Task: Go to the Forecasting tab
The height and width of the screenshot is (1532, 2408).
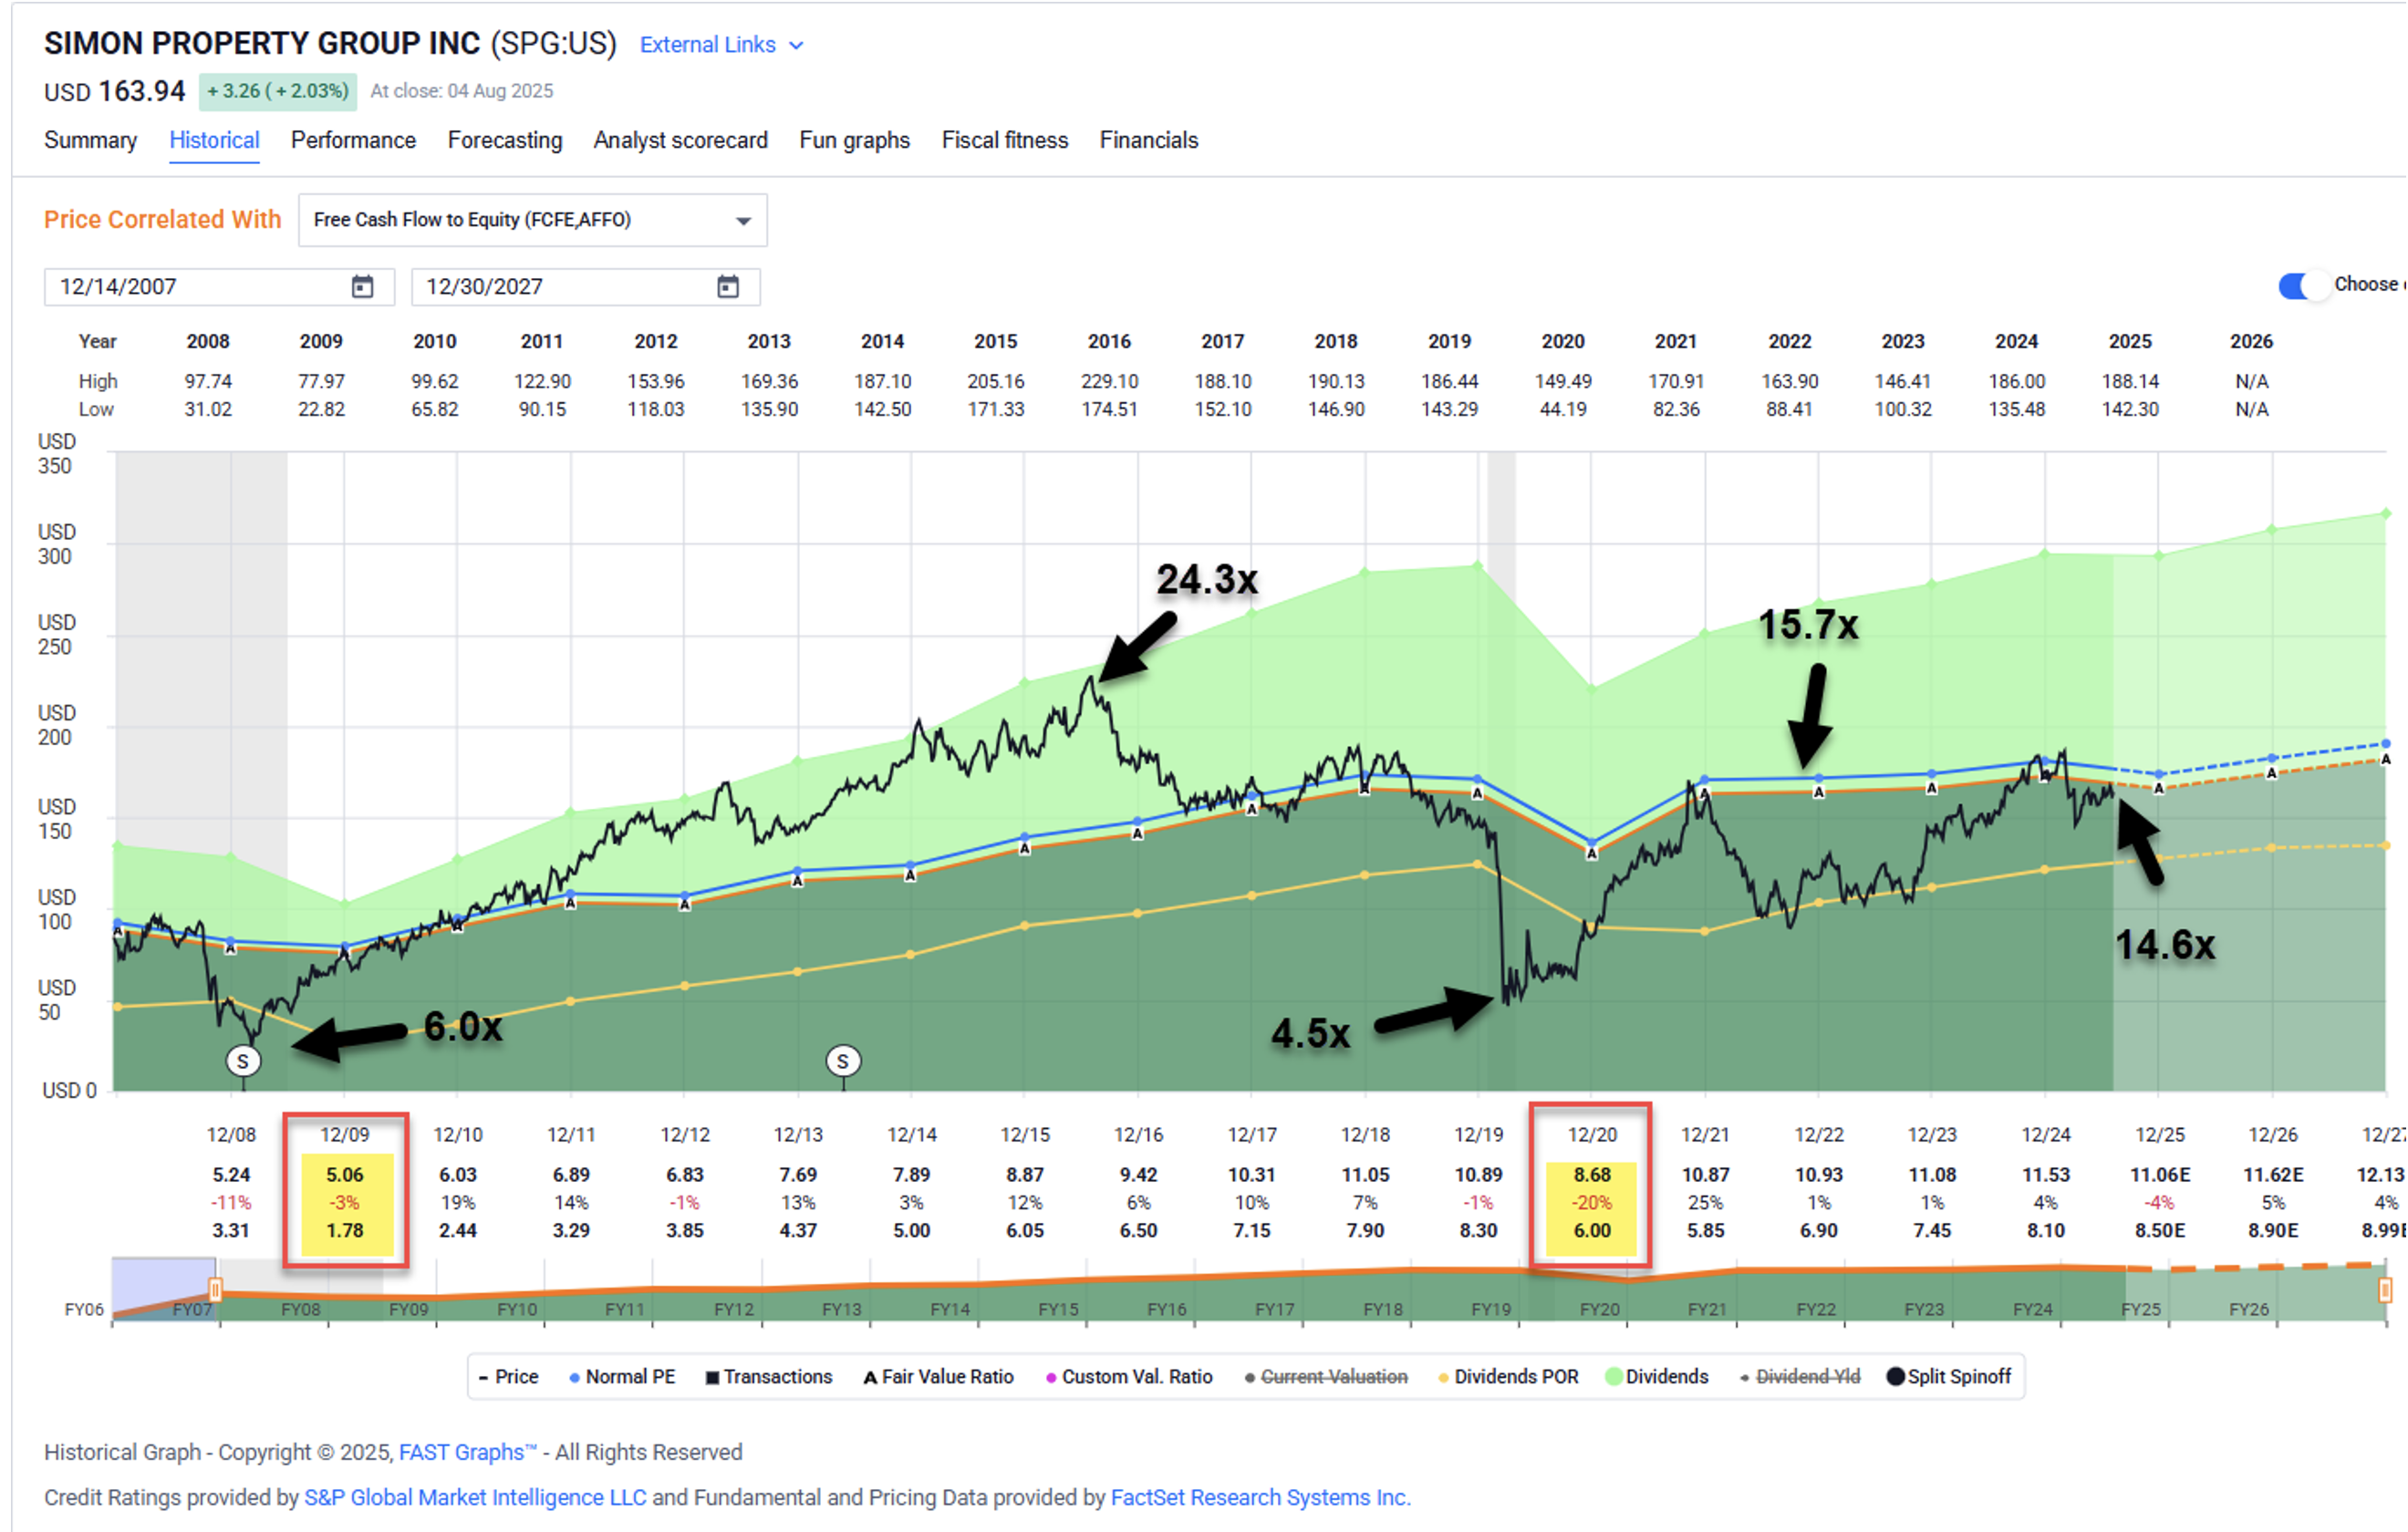Action: click(x=505, y=140)
